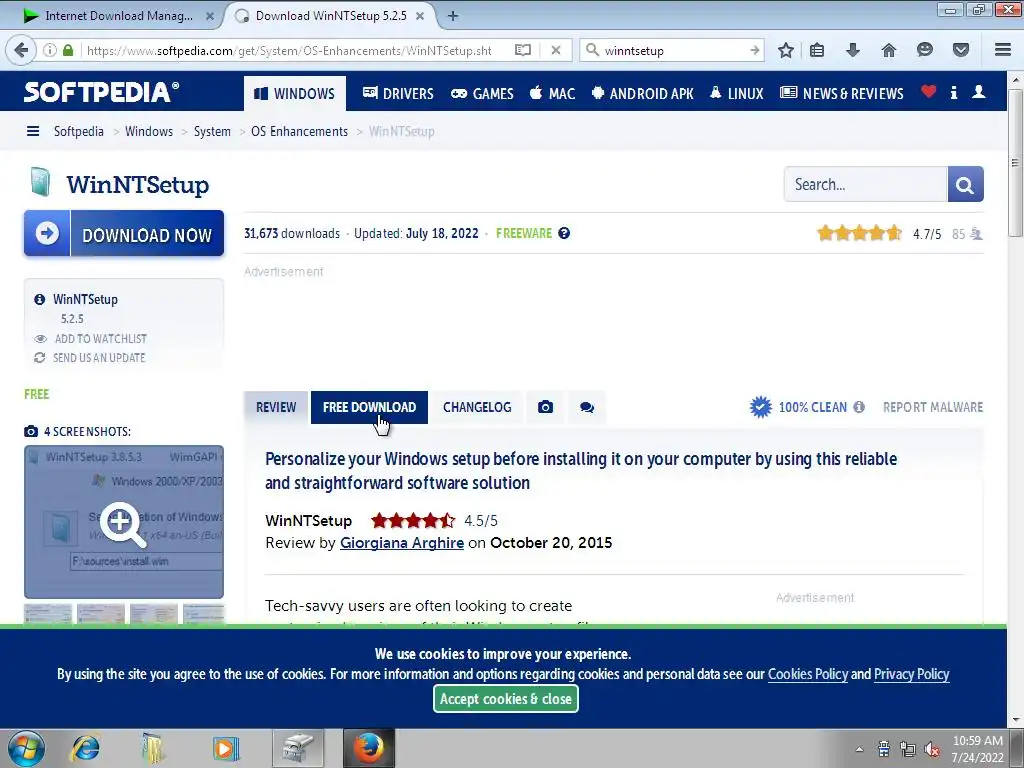Open the CHANGELOG tab
This screenshot has width=1024, height=768.
coord(477,408)
